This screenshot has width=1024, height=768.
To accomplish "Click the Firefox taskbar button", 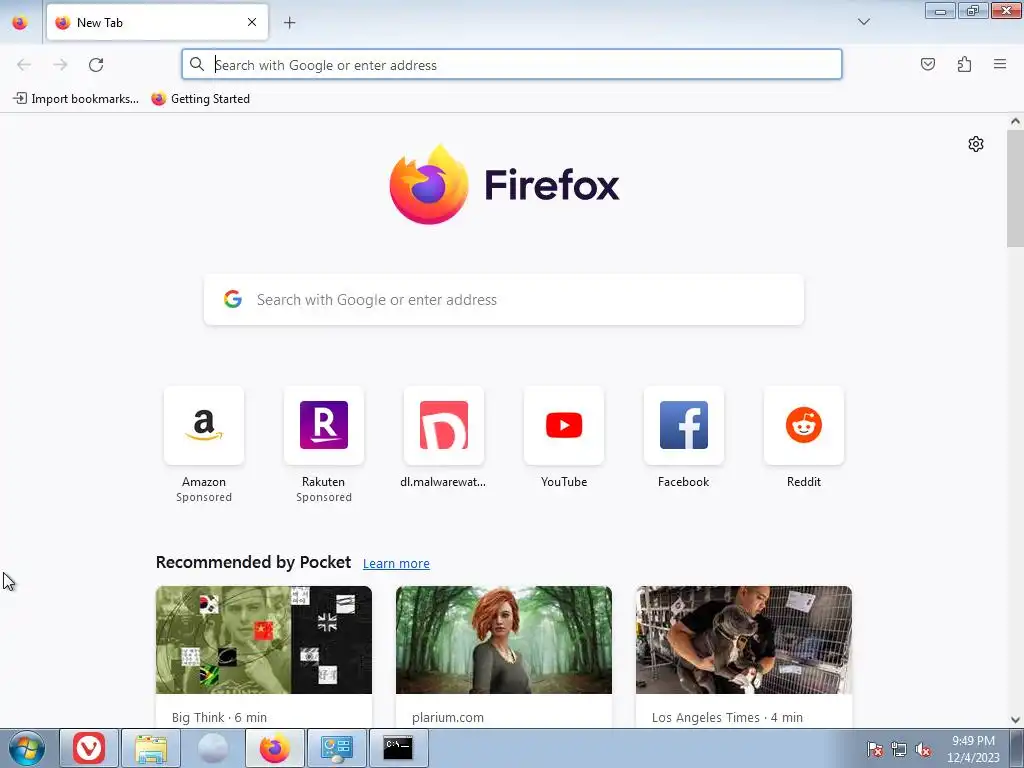I will click(x=275, y=748).
